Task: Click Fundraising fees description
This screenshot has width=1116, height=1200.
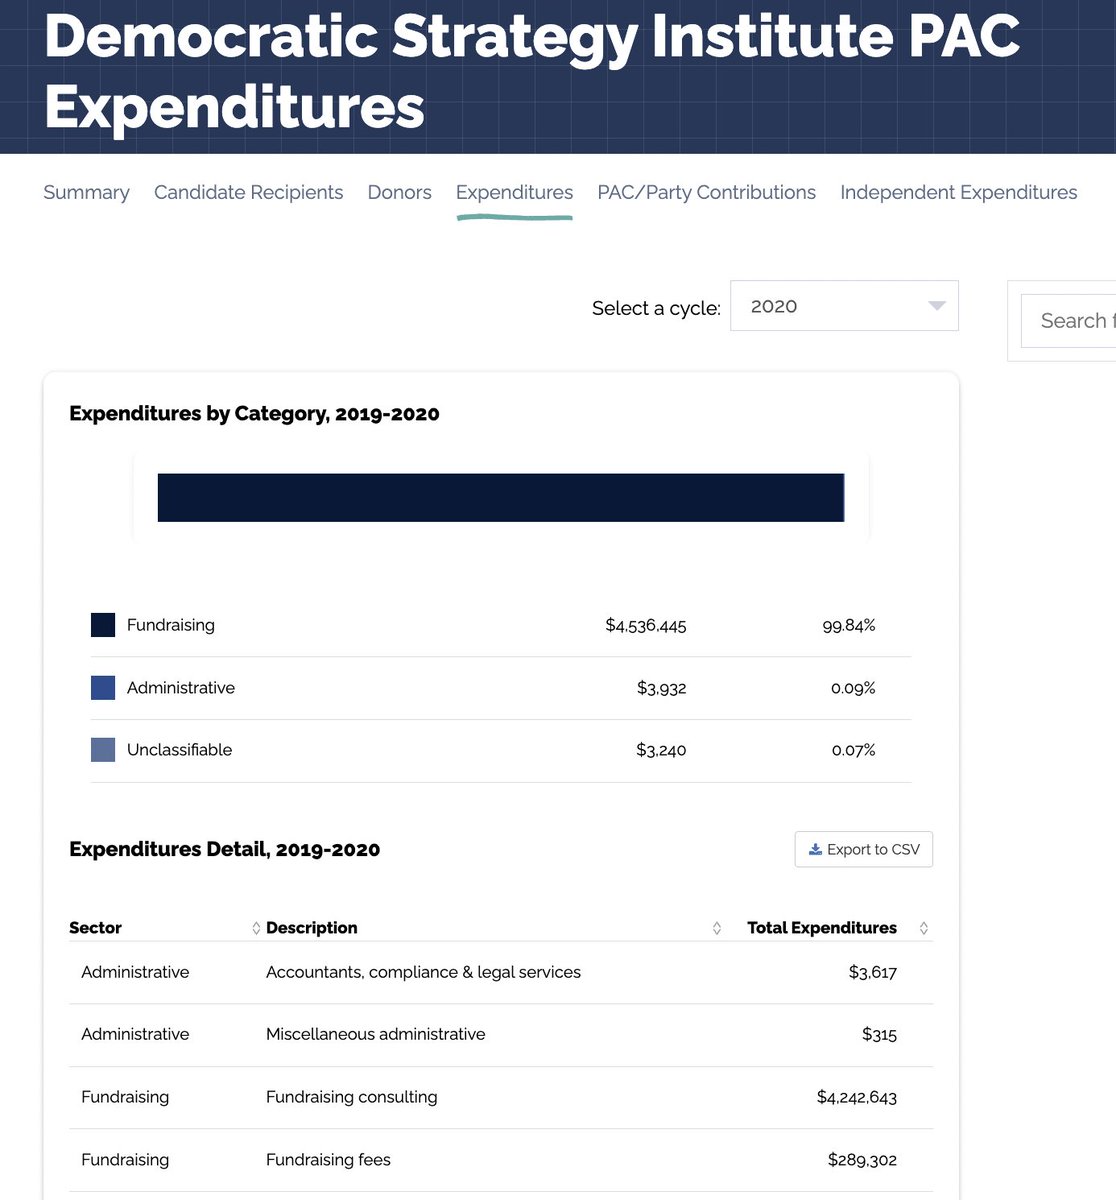Action: pos(328,1160)
